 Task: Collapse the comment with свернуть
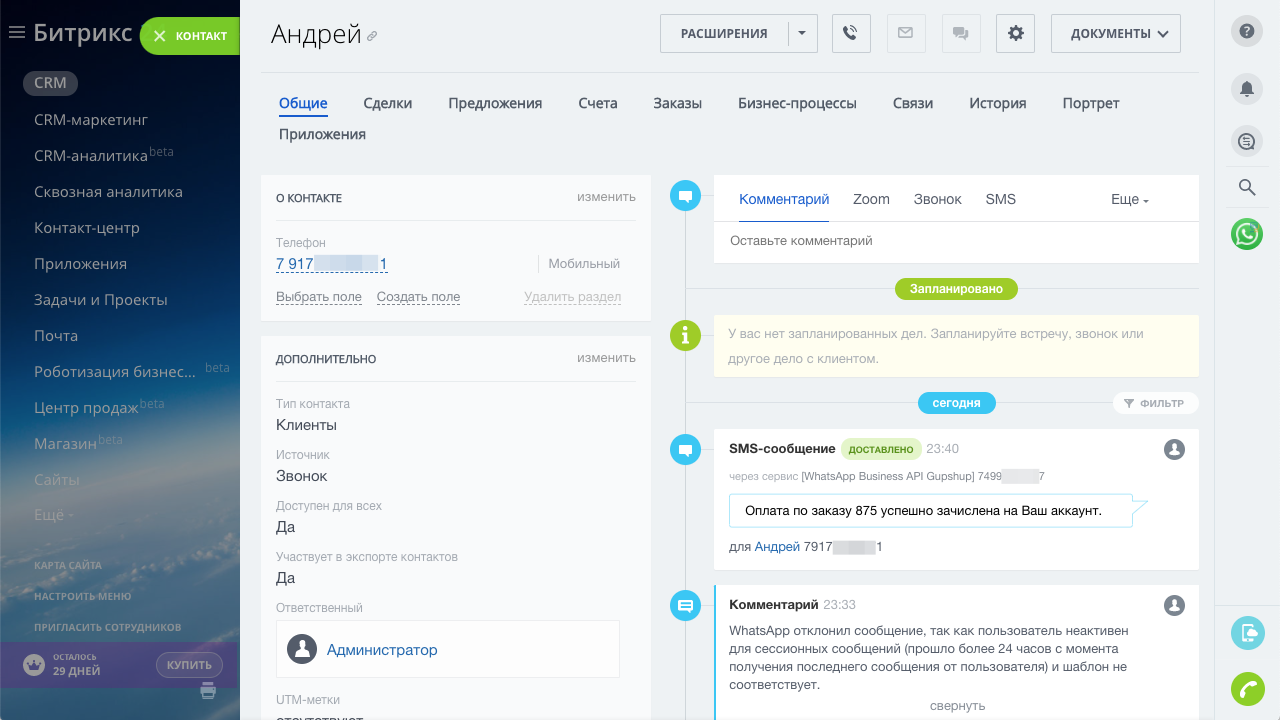click(x=957, y=705)
